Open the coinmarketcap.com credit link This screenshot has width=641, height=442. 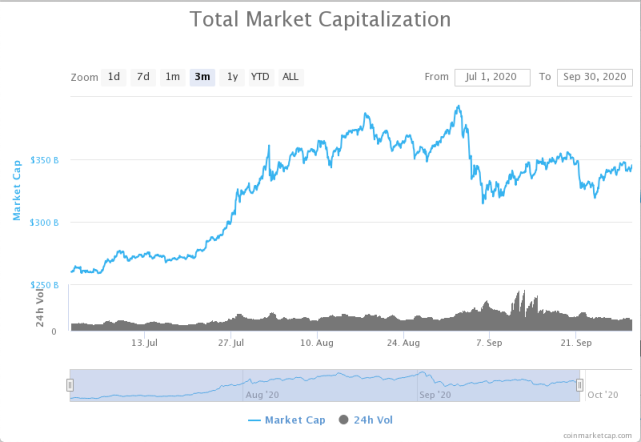tap(598, 435)
